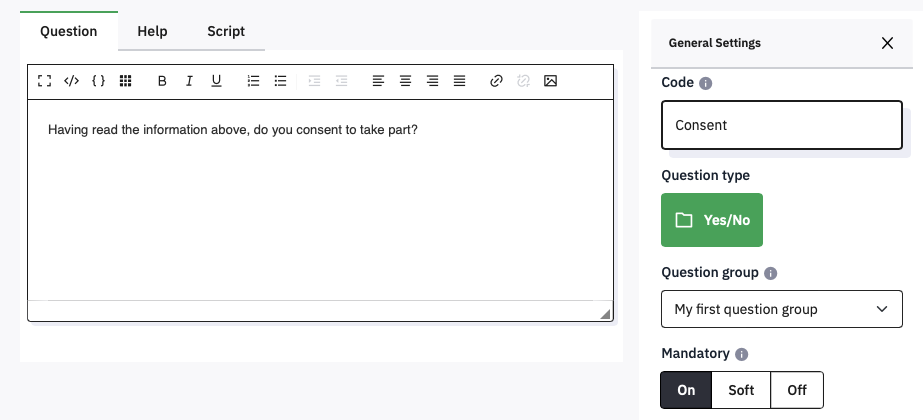Insert a bulleted list
The height and width of the screenshot is (420, 923).
(x=281, y=81)
